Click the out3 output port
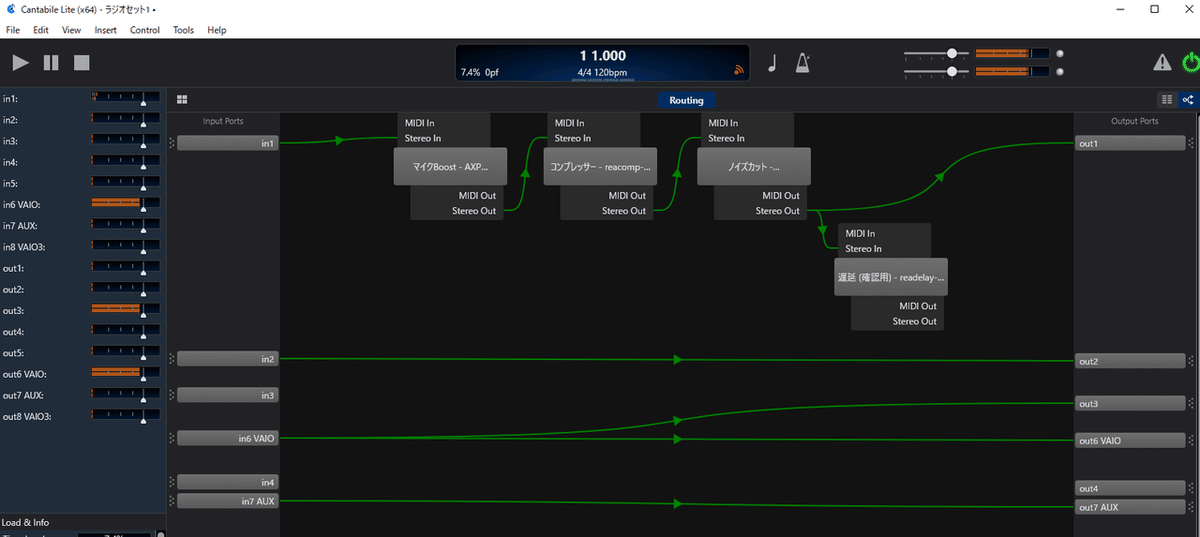The height and width of the screenshot is (537, 1200). point(1131,404)
